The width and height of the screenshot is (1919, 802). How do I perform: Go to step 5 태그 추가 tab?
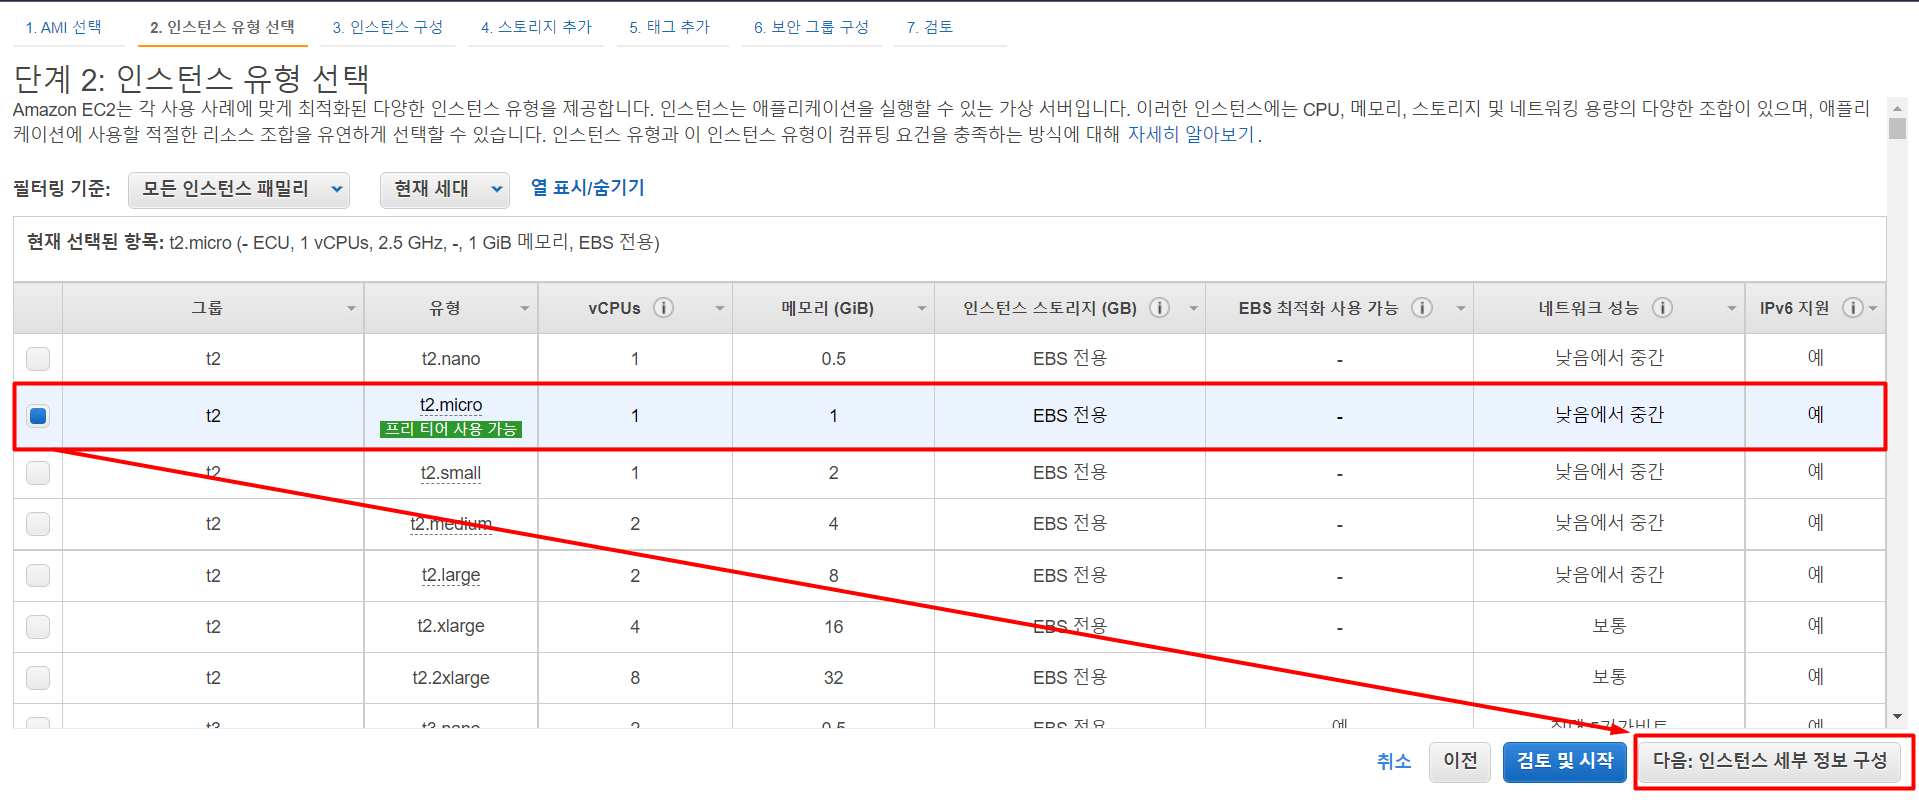(670, 27)
